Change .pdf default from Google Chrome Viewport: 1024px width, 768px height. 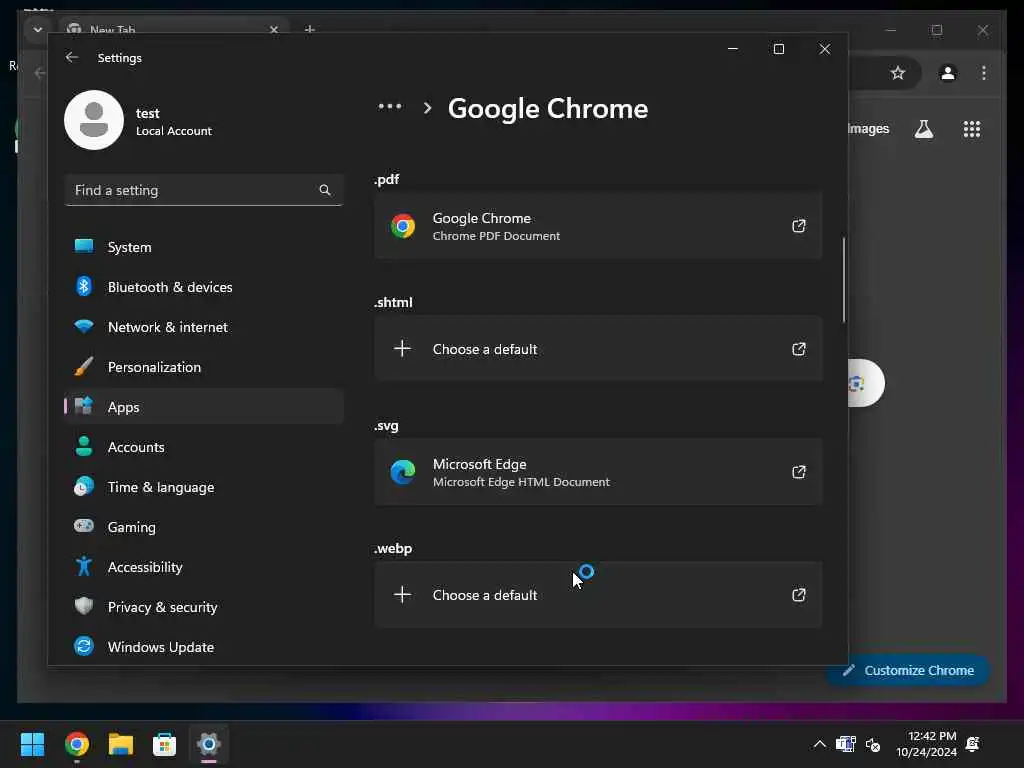point(598,226)
